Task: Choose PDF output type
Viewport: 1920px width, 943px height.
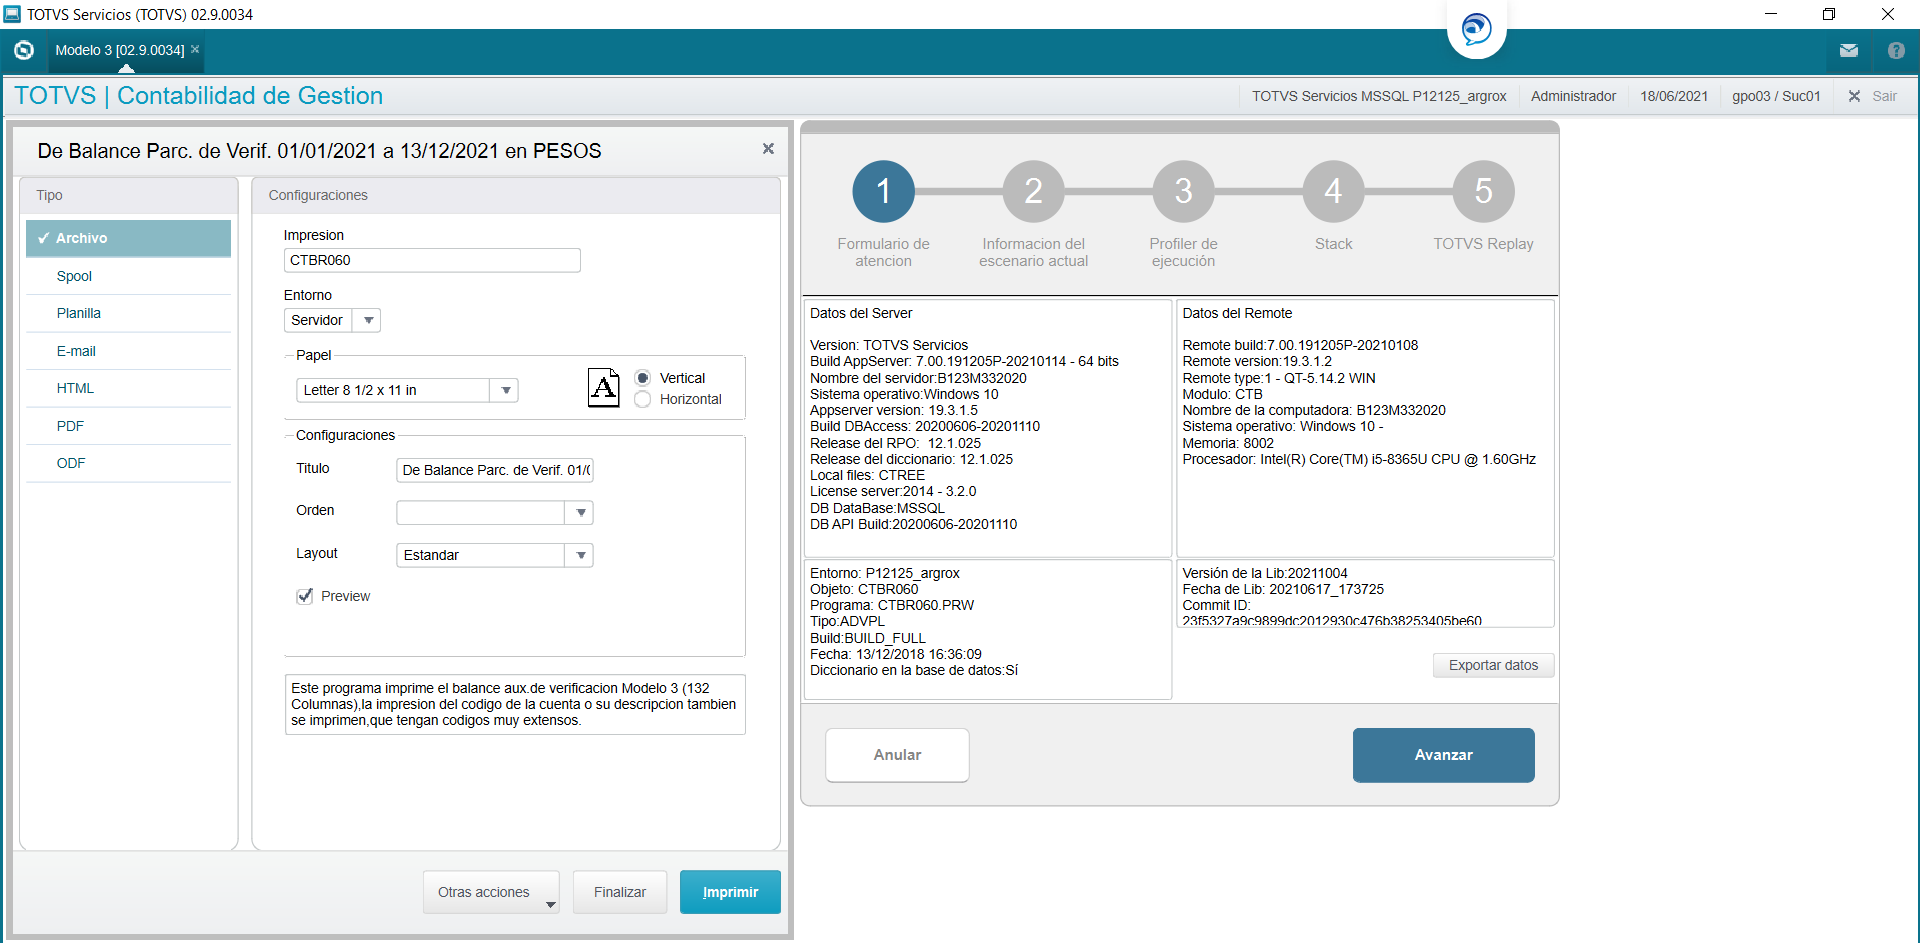Action: point(128,426)
